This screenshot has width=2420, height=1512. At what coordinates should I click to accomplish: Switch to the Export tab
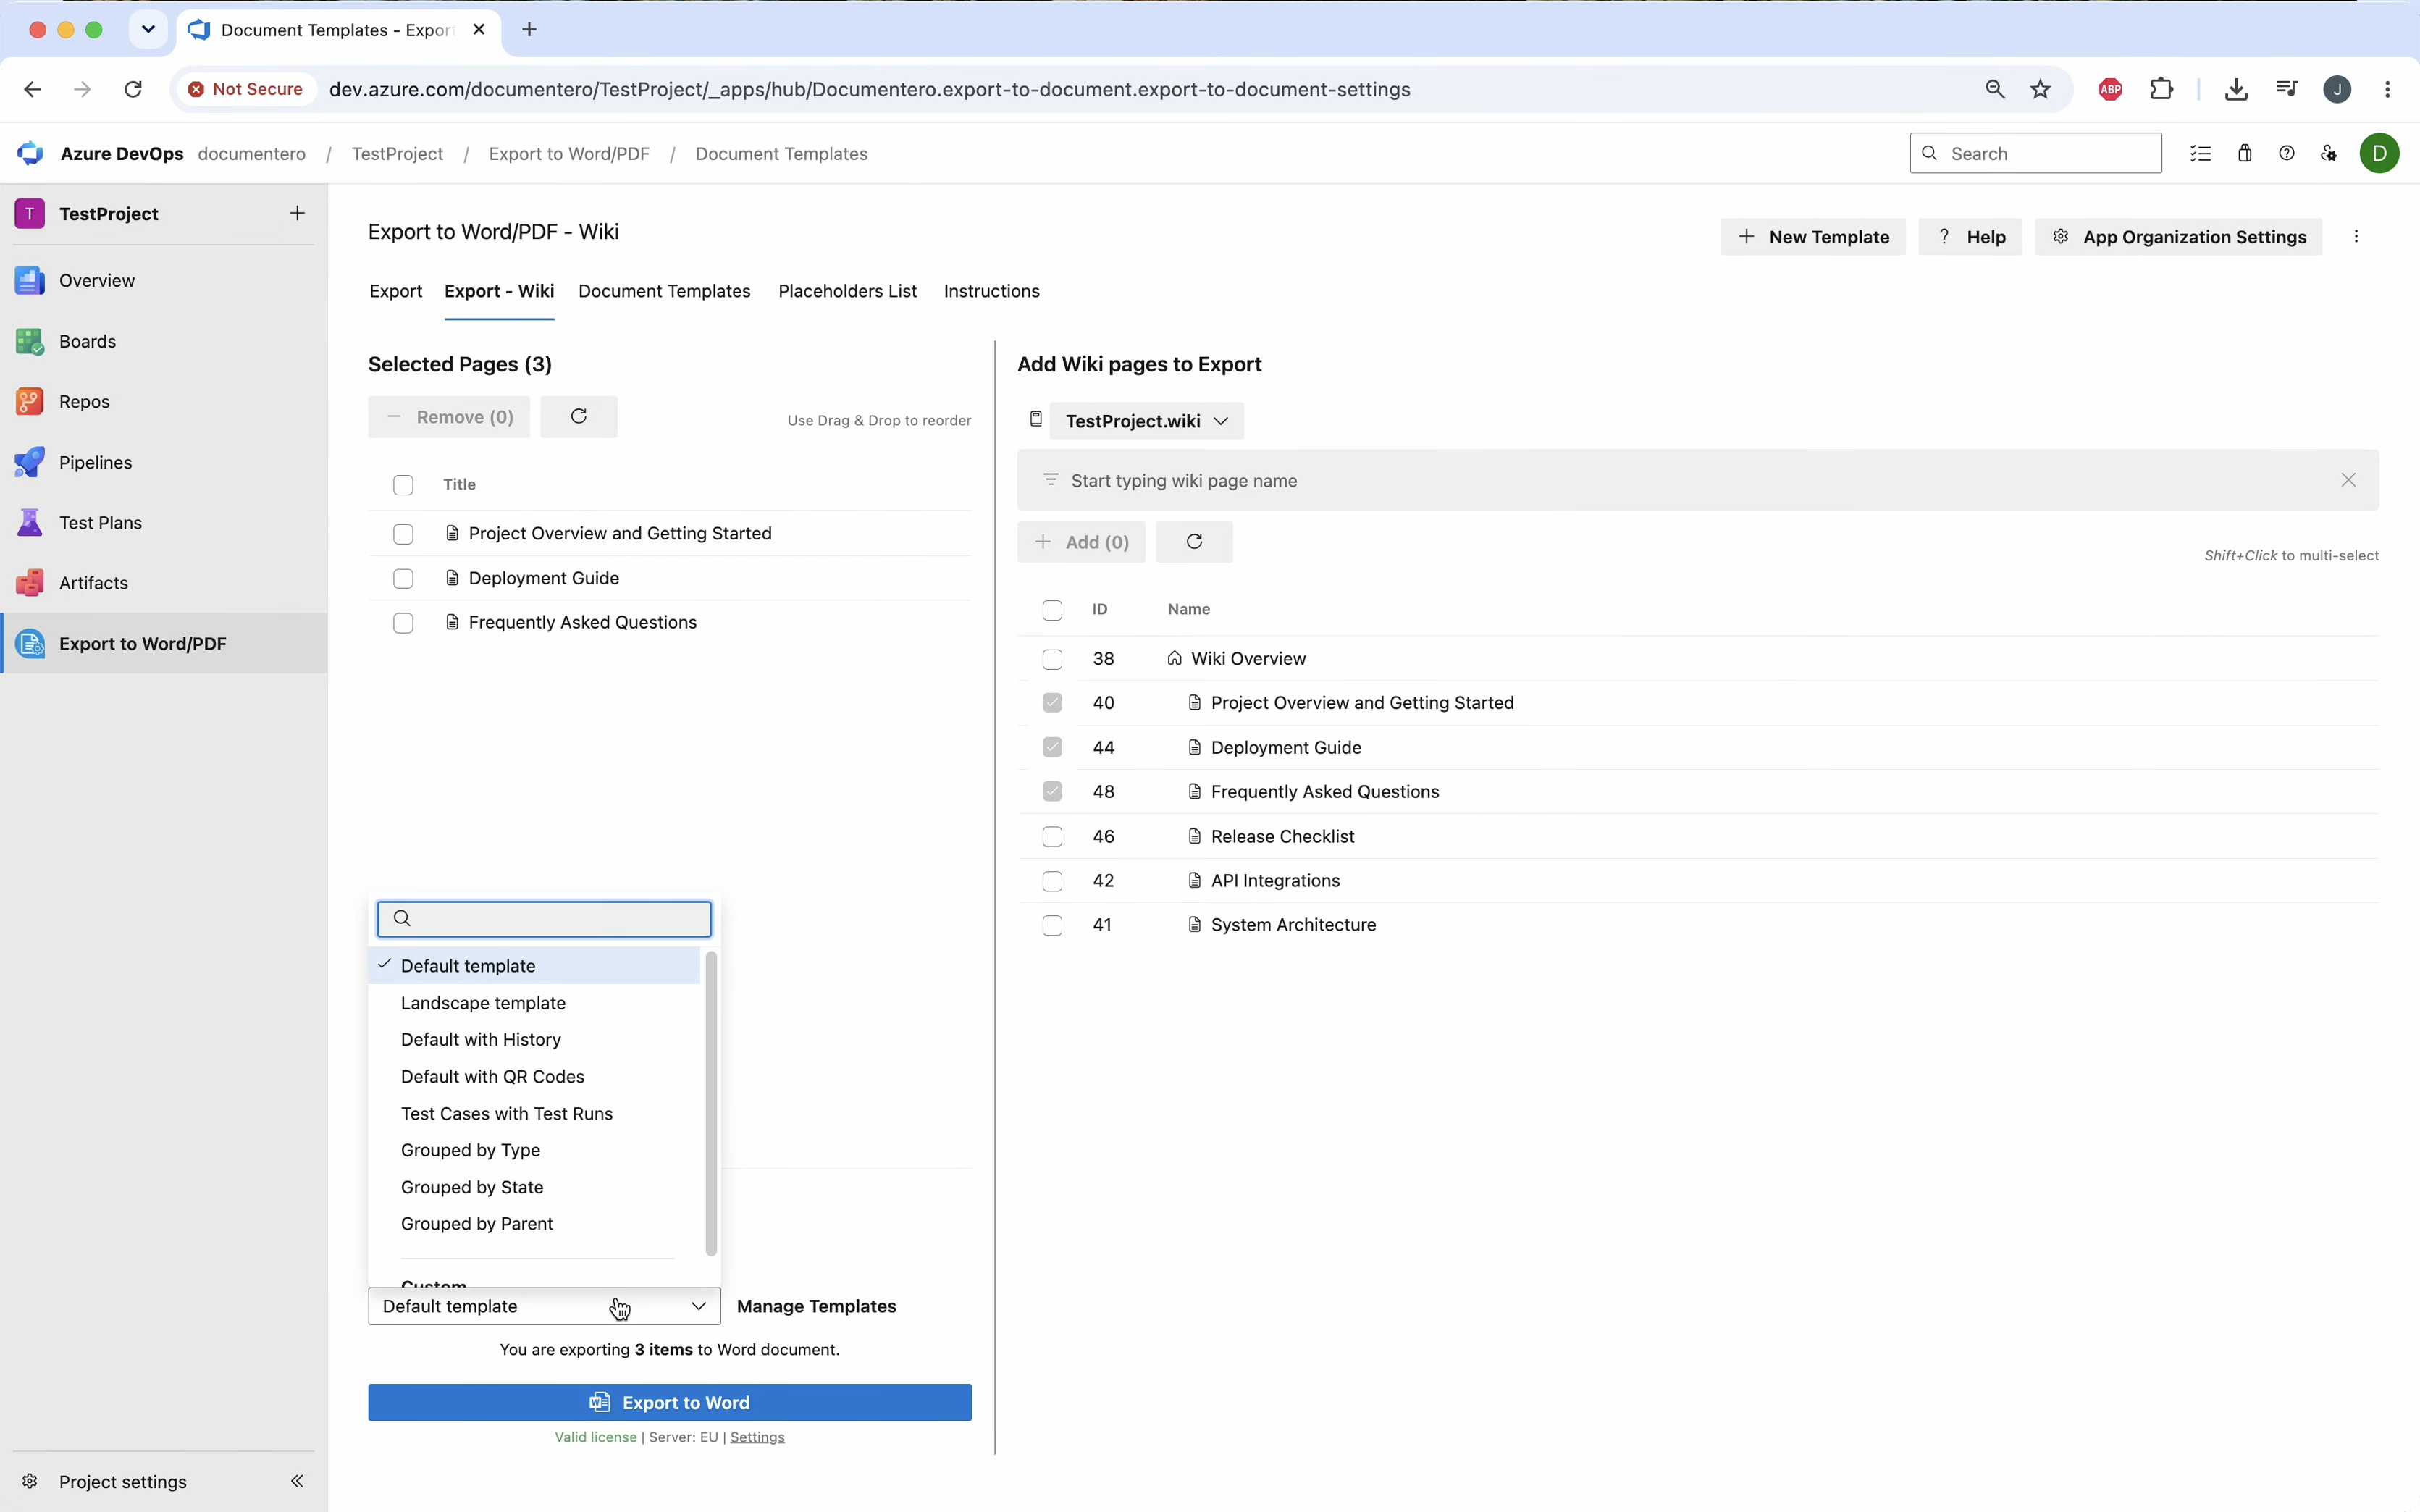[396, 291]
